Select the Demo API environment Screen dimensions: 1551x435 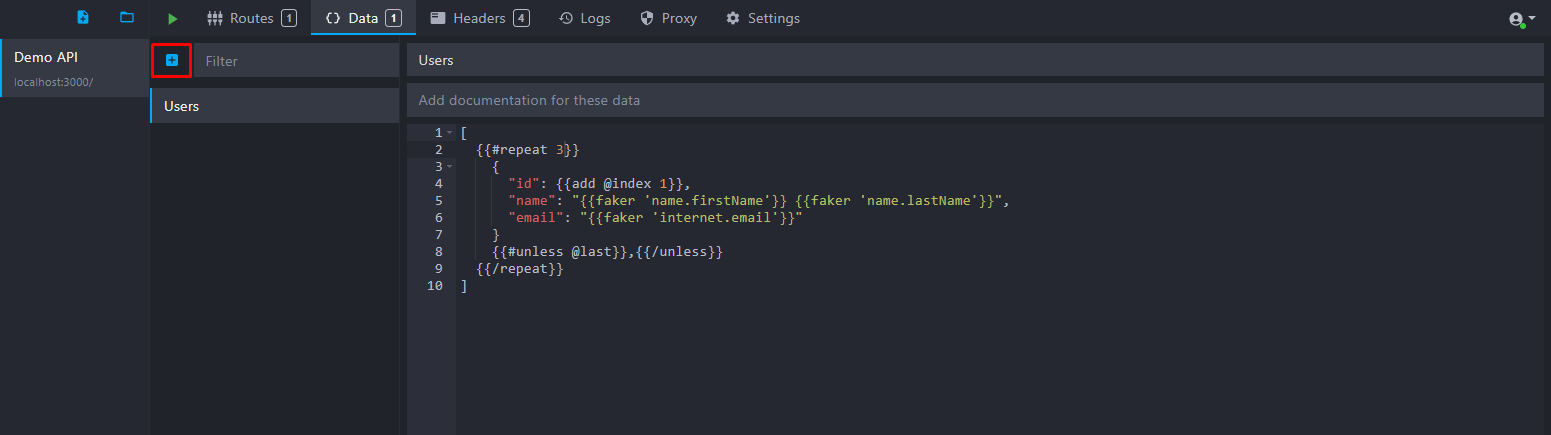point(75,68)
